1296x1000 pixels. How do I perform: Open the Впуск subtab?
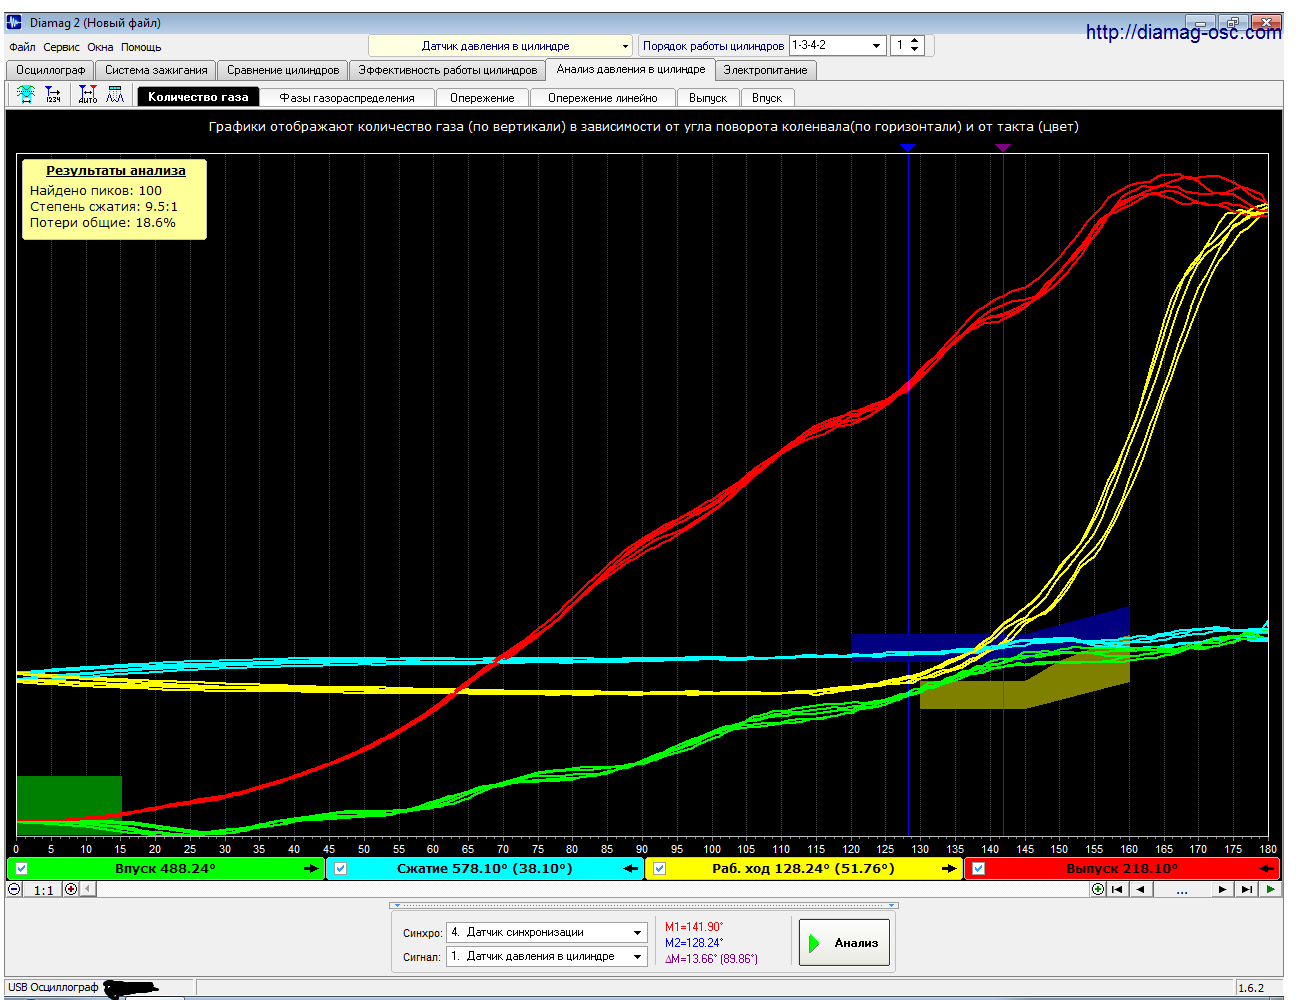pyautogui.click(x=767, y=97)
